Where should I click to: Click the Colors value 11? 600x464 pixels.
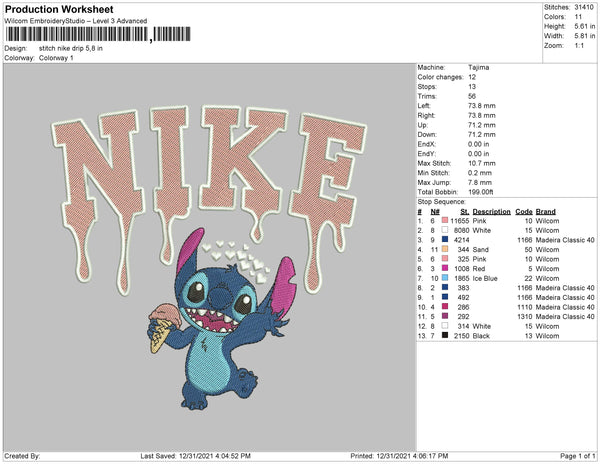[x=578, y=17]
